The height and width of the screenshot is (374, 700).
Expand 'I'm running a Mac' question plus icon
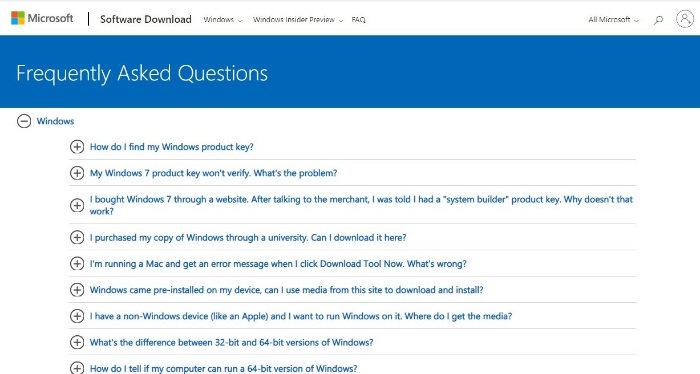[77, 264]
